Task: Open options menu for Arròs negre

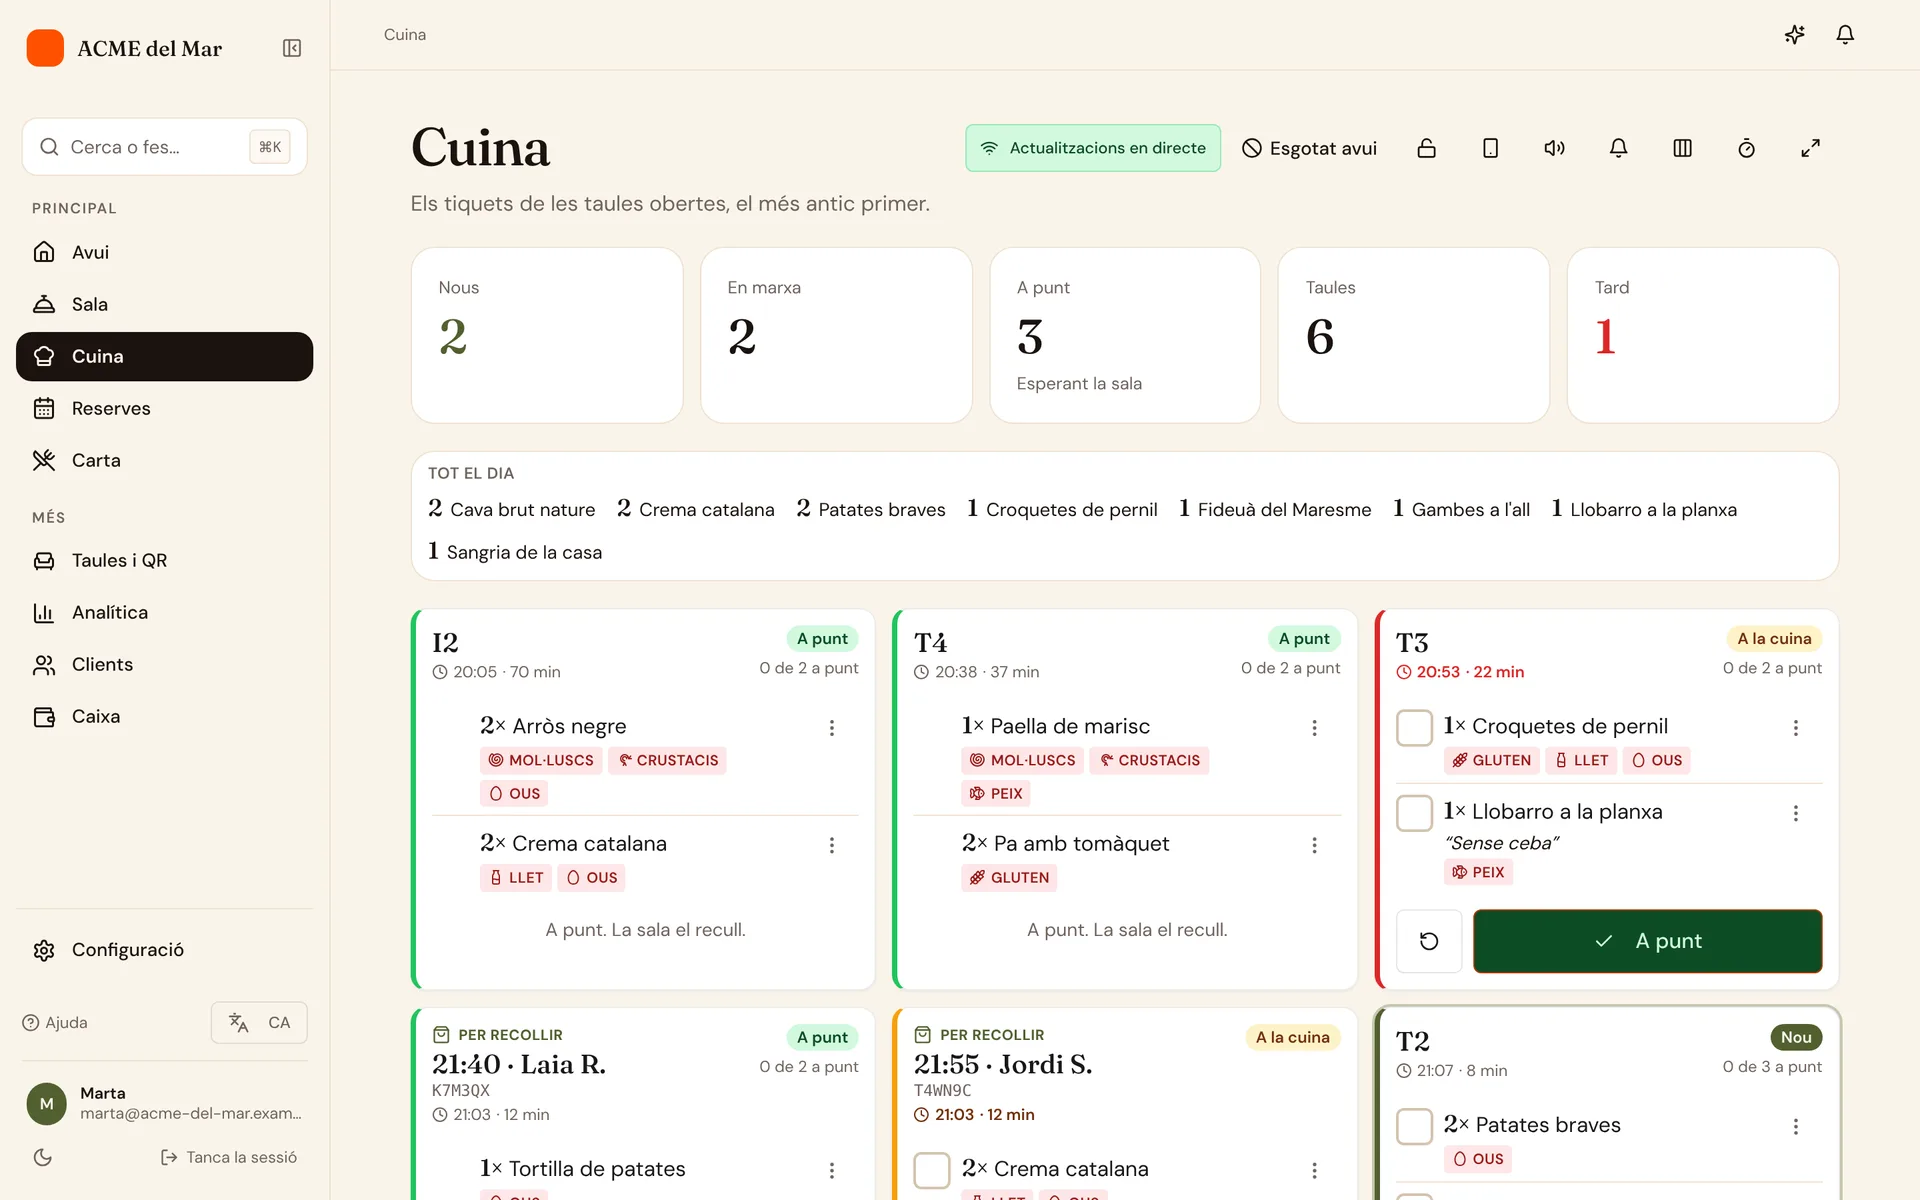Action: (832, 728)
